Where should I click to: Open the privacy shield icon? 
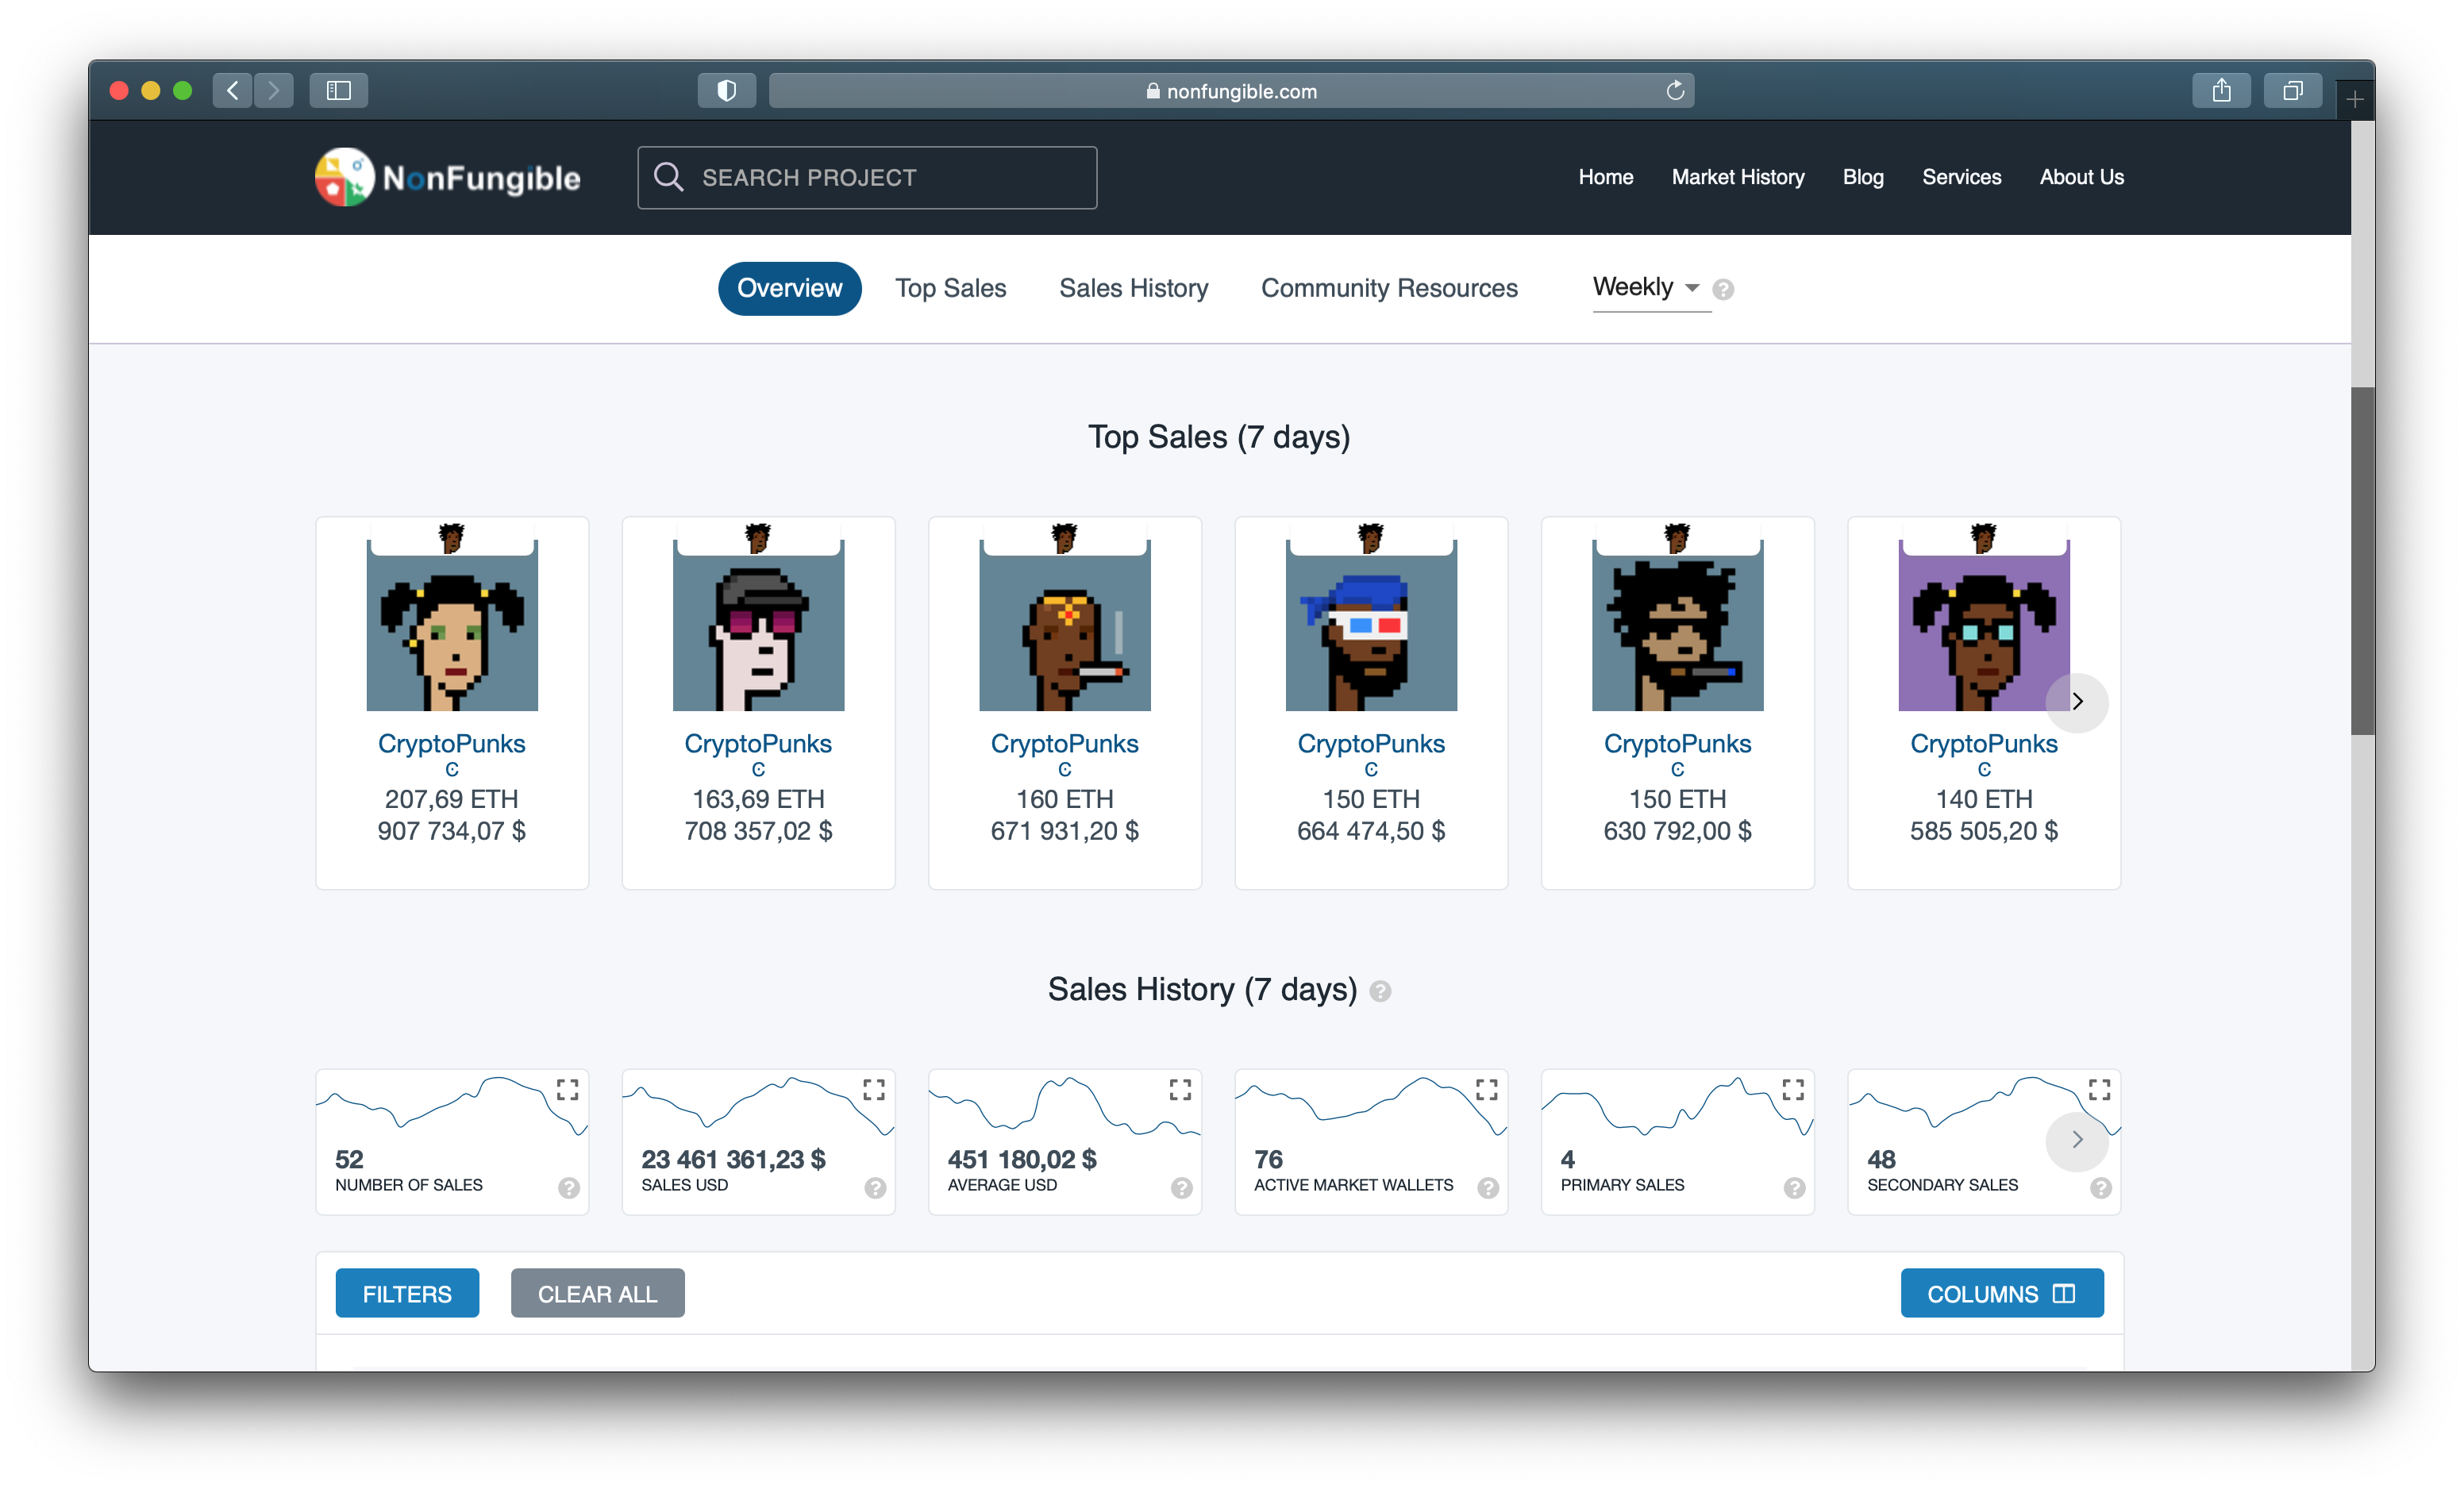(727, 90)
